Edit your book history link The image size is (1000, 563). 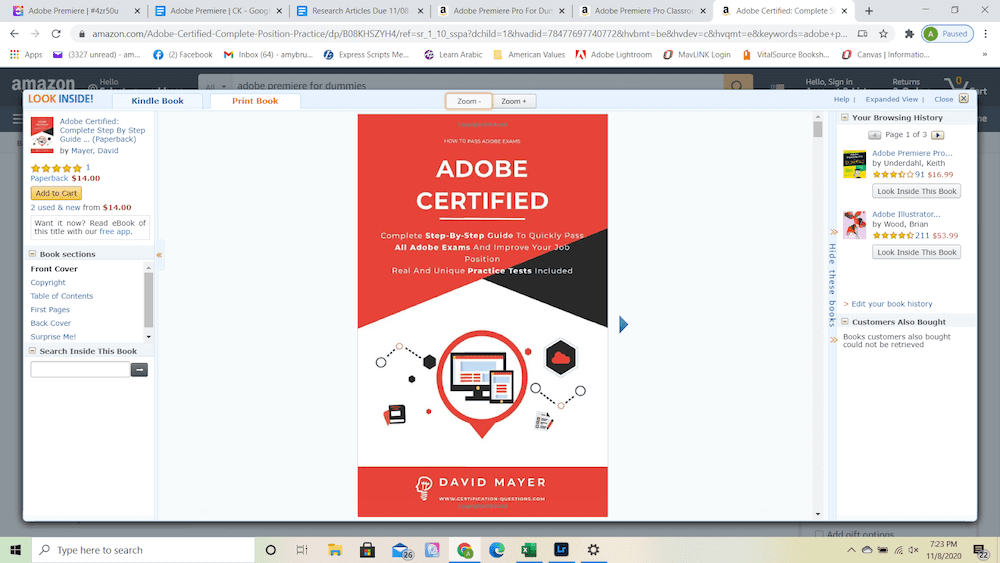tap(892, 304)
